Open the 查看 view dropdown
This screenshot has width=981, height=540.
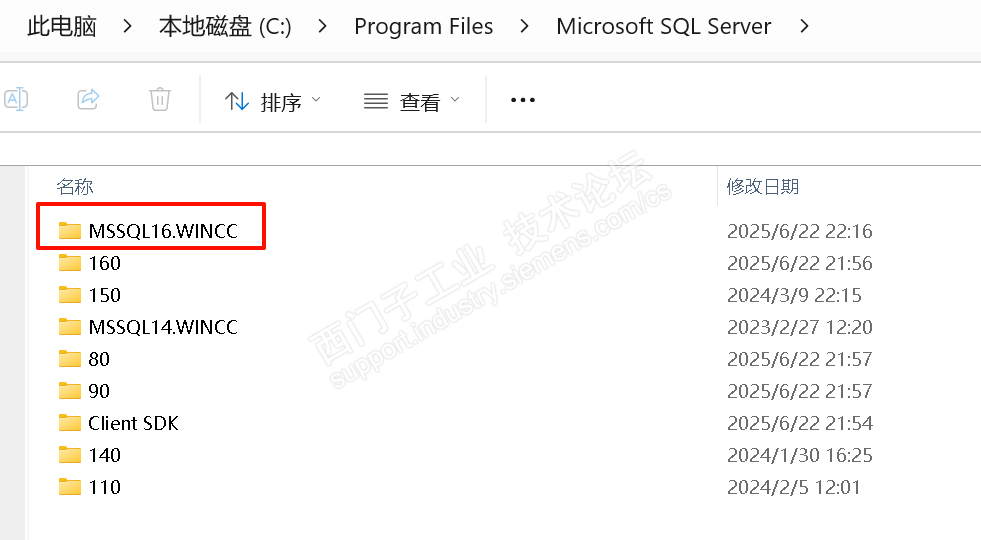point(411,101)
